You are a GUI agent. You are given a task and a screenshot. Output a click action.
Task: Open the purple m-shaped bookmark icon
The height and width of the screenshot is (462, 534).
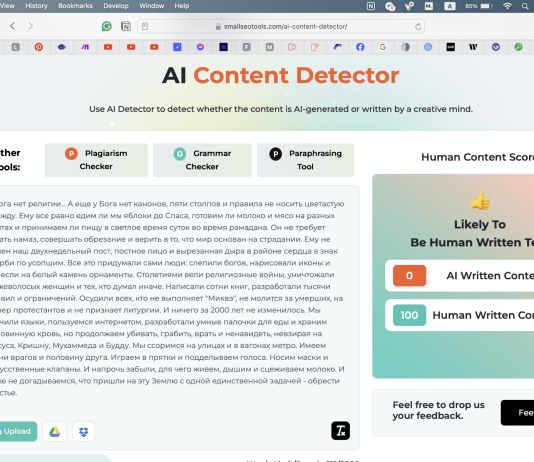point(85,47)
